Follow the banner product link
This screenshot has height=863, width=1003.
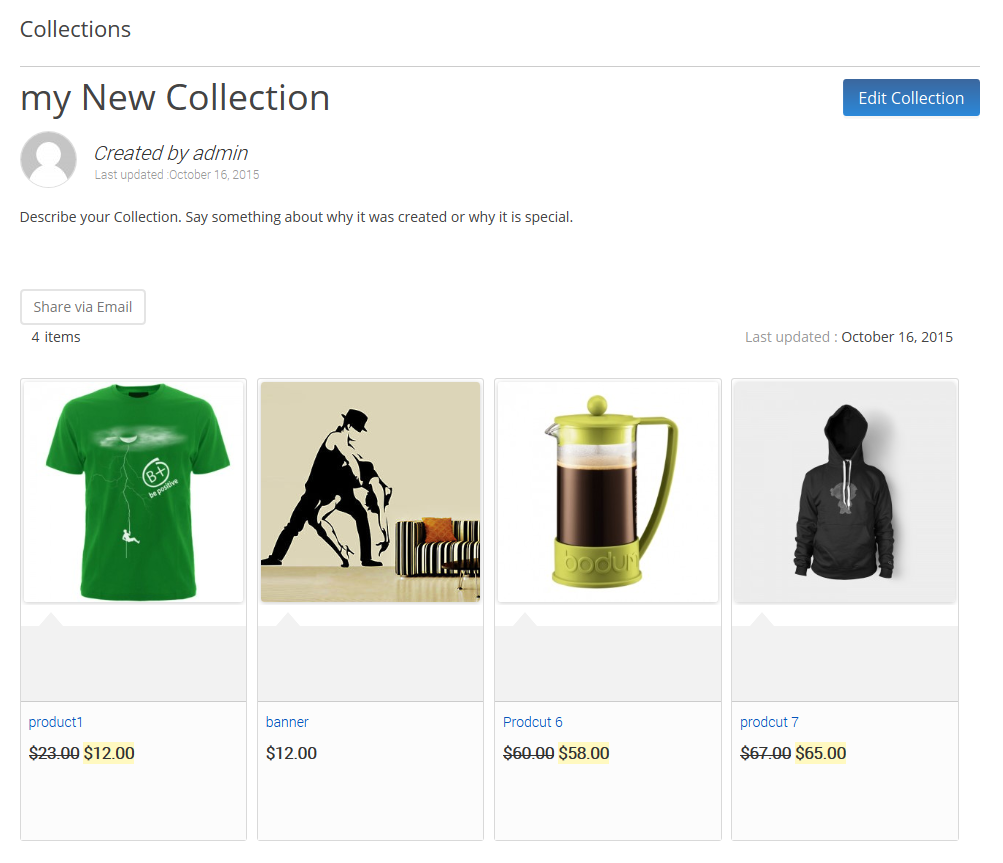[x=287, y=722]
